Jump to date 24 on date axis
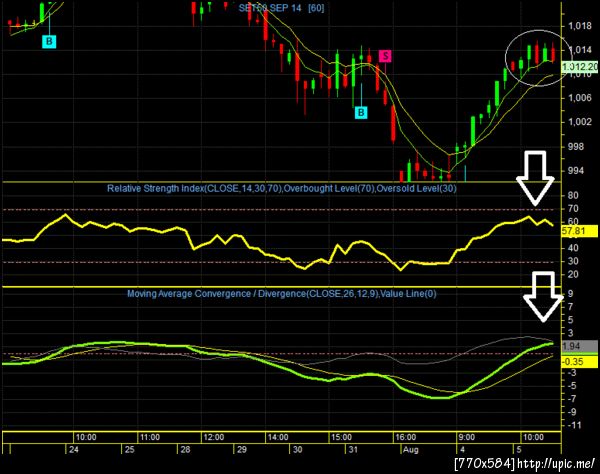Image resolution: width=600 pixels, height=474 pixels. 73,450
